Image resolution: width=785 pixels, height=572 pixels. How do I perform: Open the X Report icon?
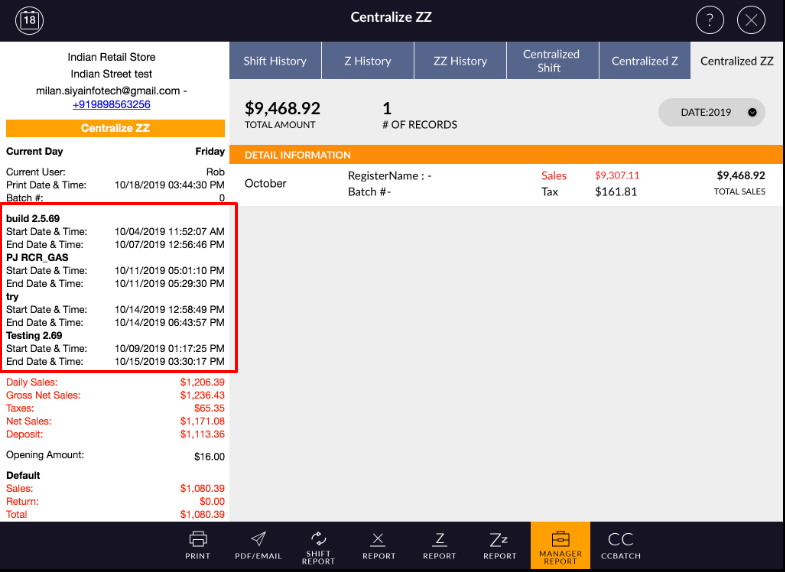pos(379,545)
